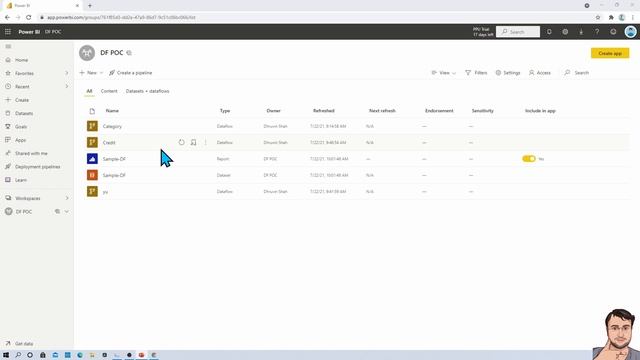The image size is (640, 360).
Task: Expand the Workspaces flyout chevron
Action: click(67, 198)
